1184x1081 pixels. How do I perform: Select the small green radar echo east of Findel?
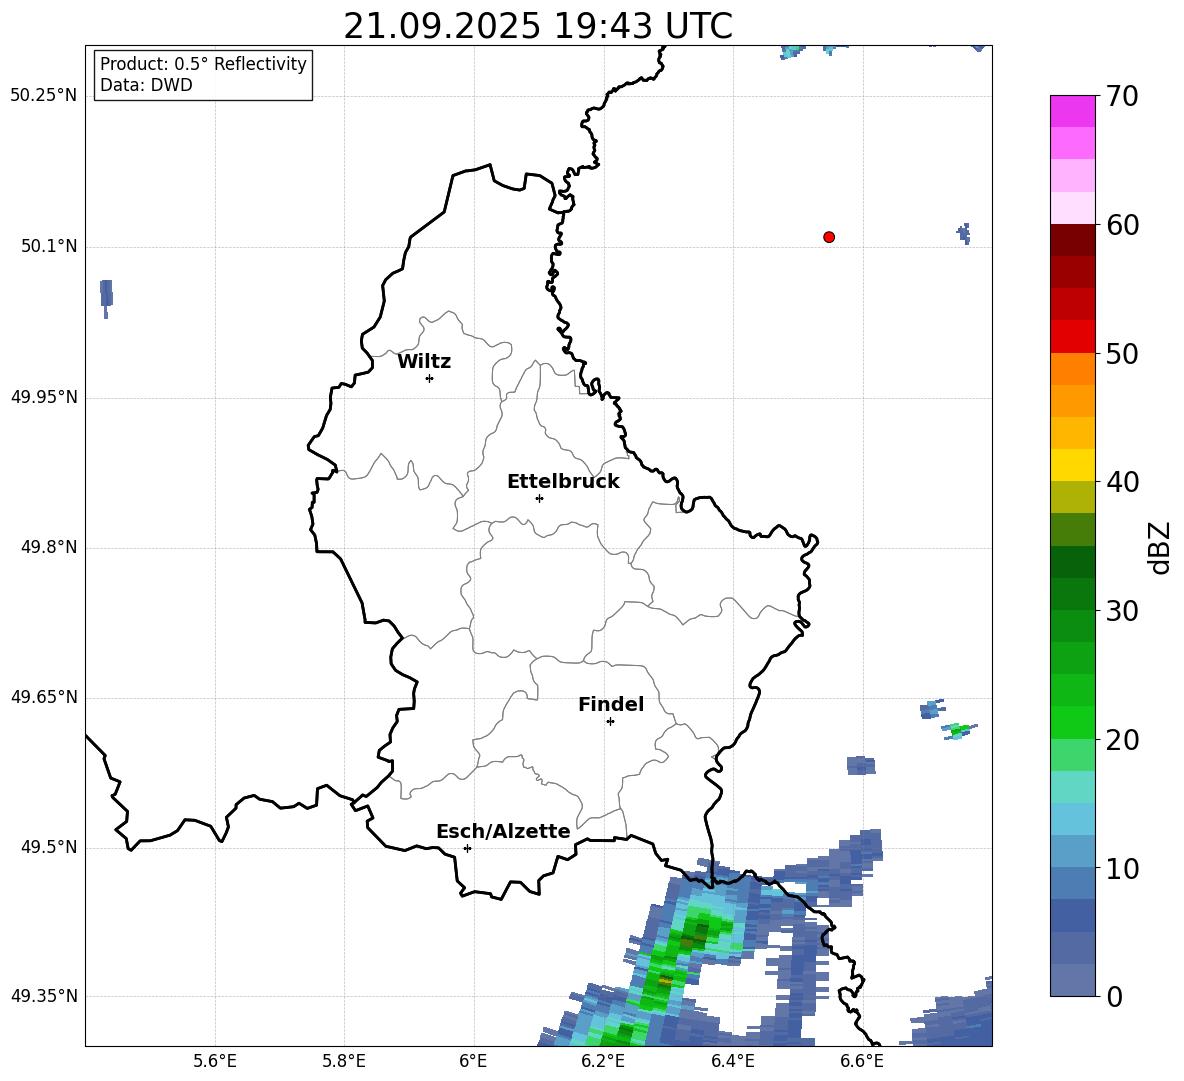coord(959,730)
